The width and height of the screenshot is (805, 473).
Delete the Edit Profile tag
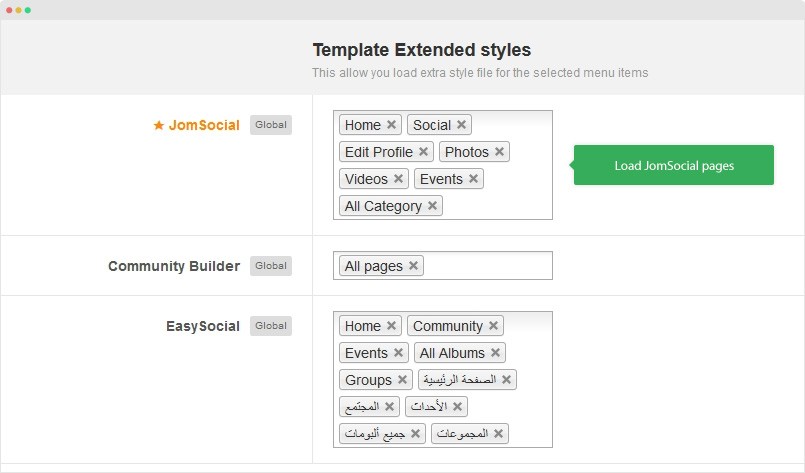[423, 152]
